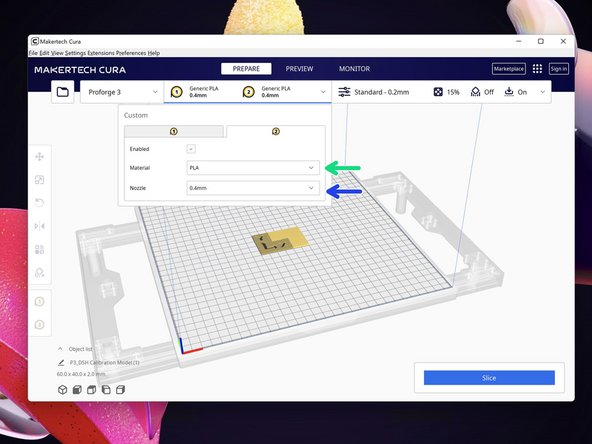This screenshot has height=444, width=592.
Task: Assign extruder 2 in left toolbar
Action: coord(40,324)
